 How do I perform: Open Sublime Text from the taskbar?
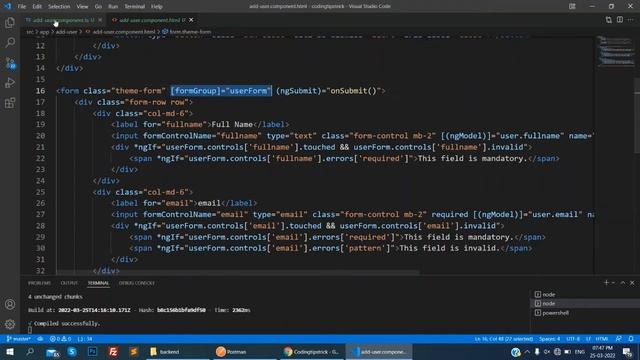[133, 351]
